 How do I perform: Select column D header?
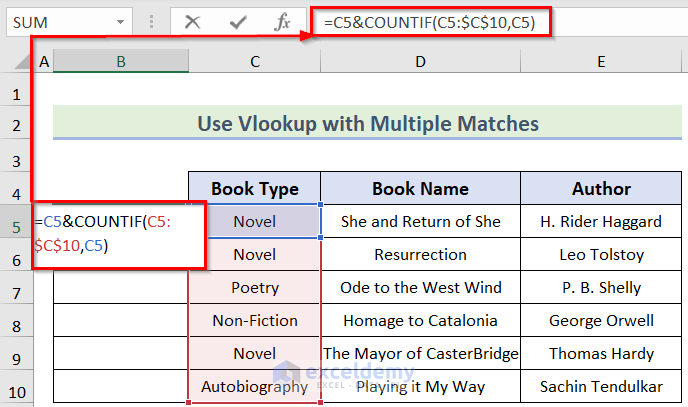[x=420, y=62]
